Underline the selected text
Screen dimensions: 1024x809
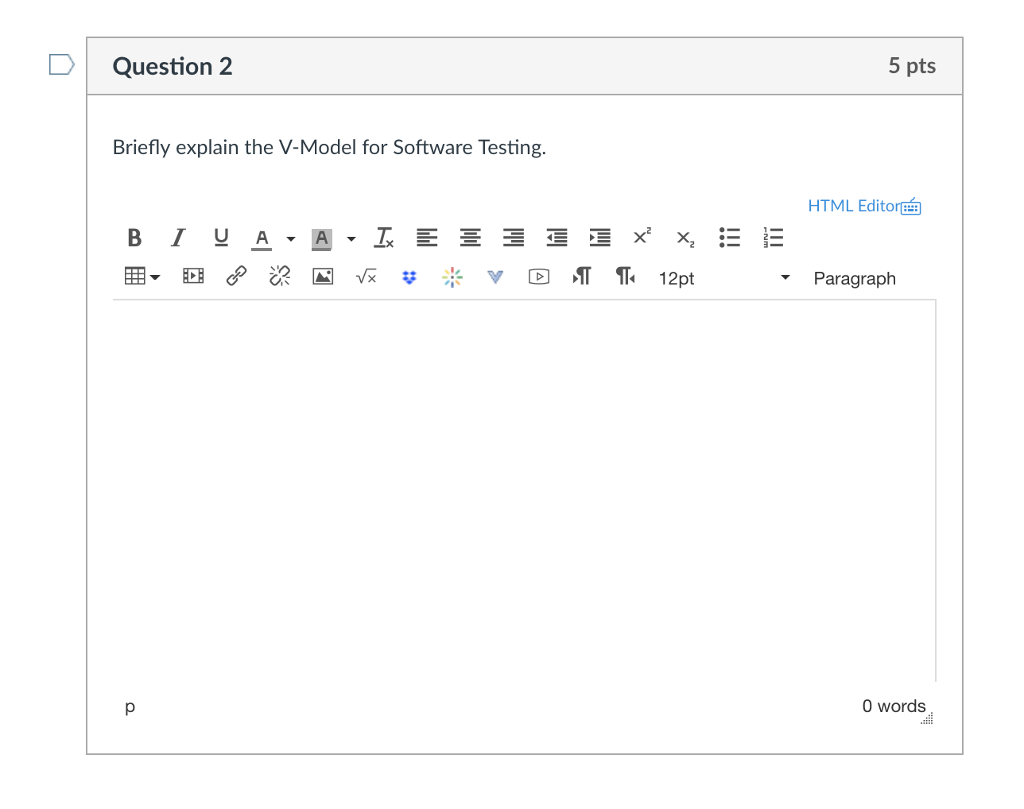[221, 238]
